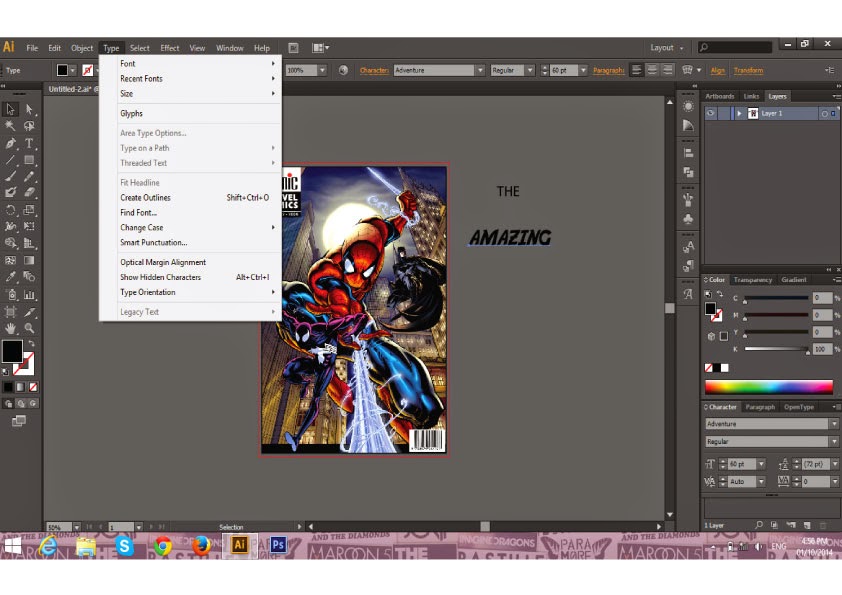
Task: Select the Lasso tool
Action: (29, 126)
